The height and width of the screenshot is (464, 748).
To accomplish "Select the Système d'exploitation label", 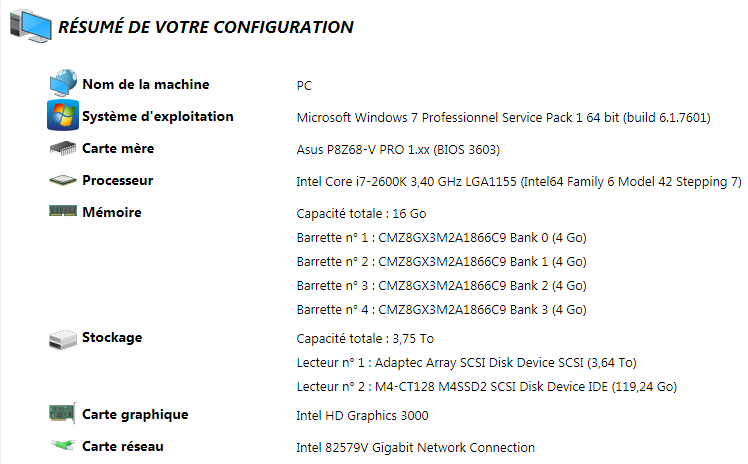I will pos(158,116).
